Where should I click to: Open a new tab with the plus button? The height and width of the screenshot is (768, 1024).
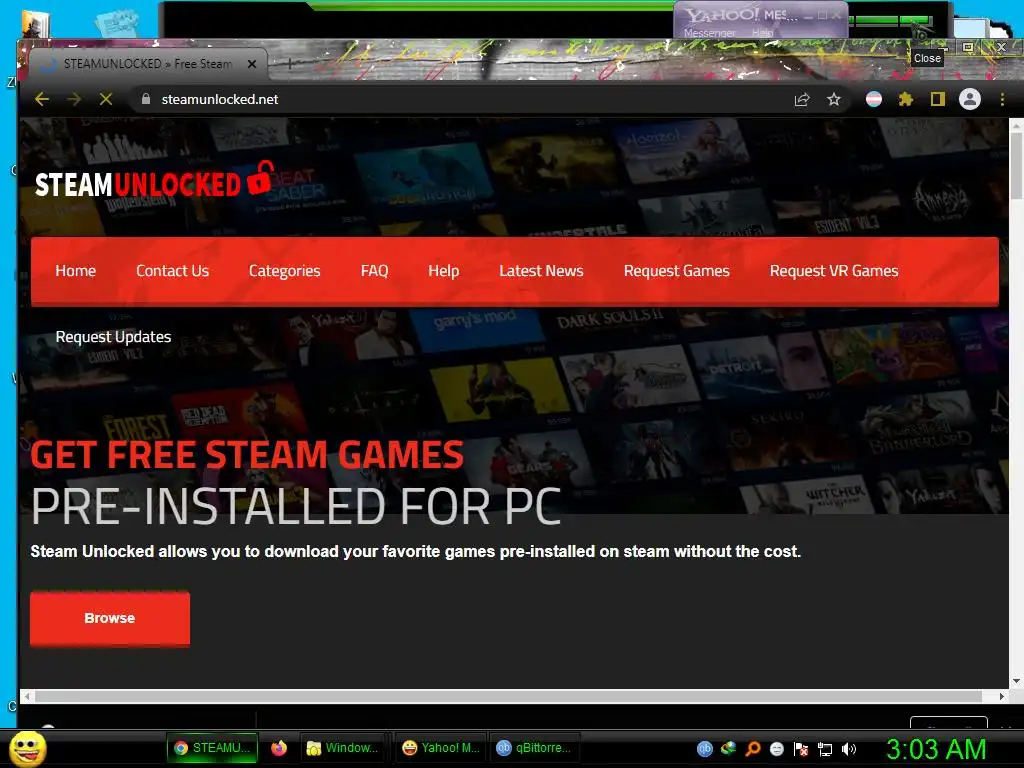pyautogui.click(x=290, y=63)
